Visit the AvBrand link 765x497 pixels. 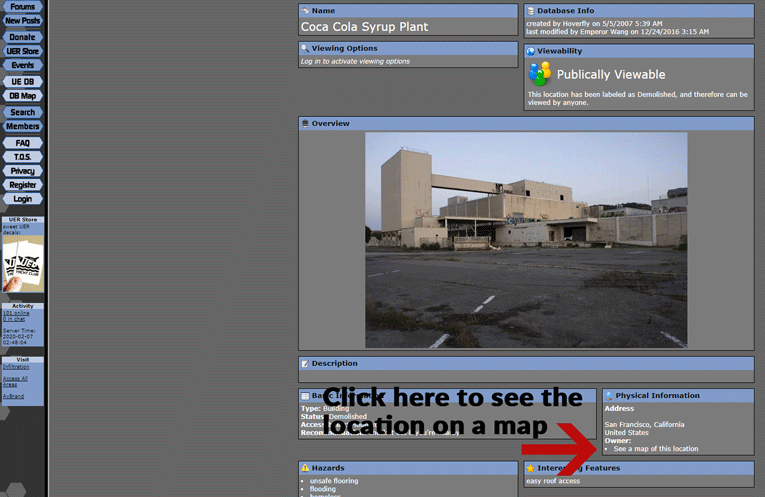13,396
